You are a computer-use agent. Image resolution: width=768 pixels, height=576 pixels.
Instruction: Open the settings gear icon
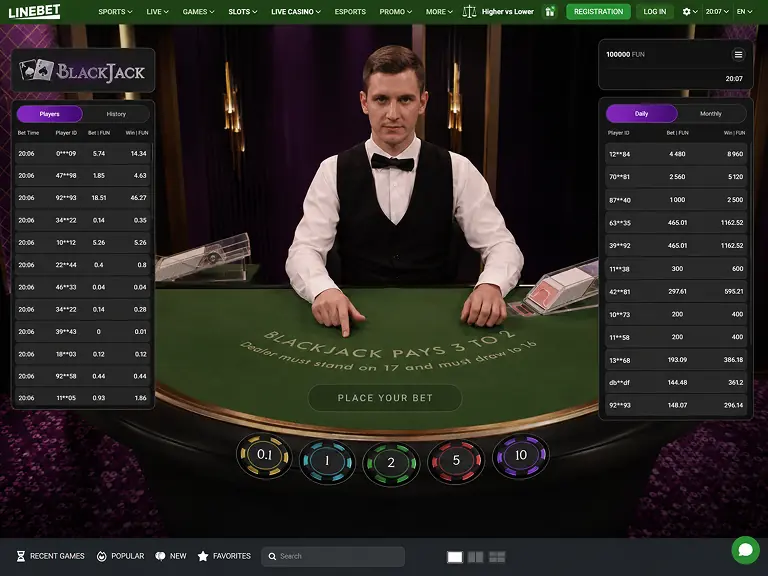click(686, 11)
